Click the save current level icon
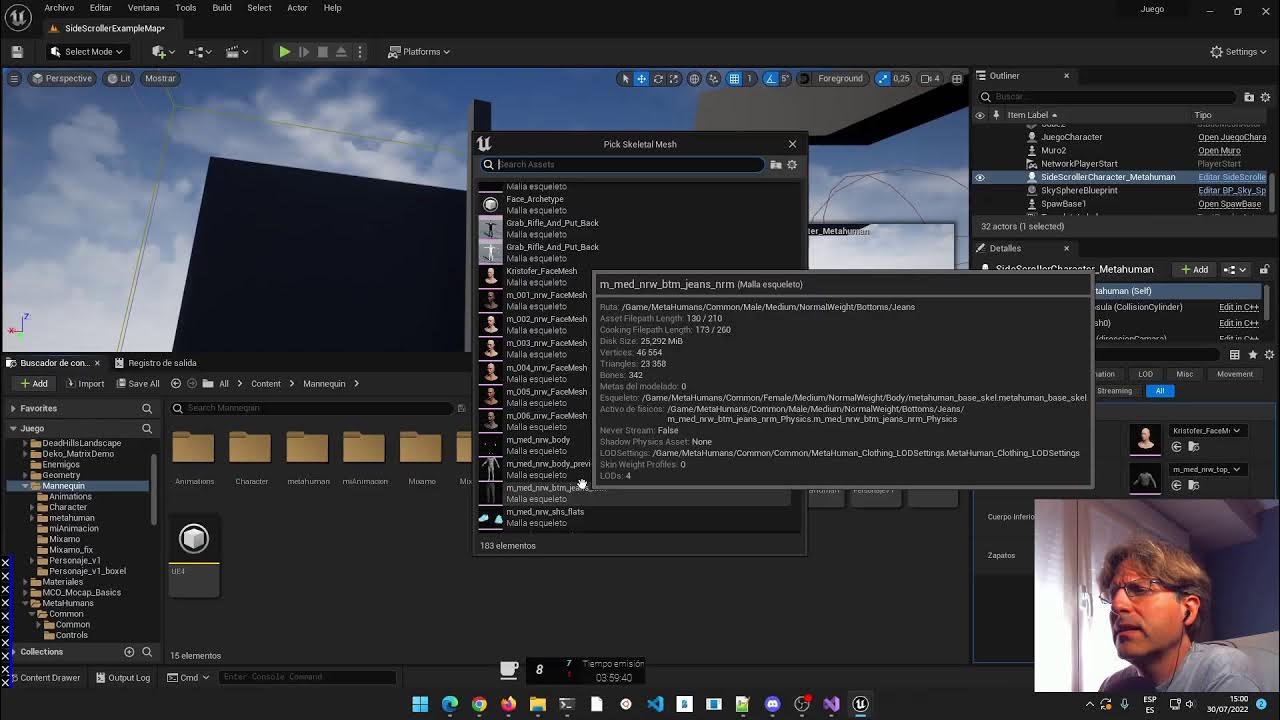This screenshot has height=720, width=1280. (x=17, y=51)
